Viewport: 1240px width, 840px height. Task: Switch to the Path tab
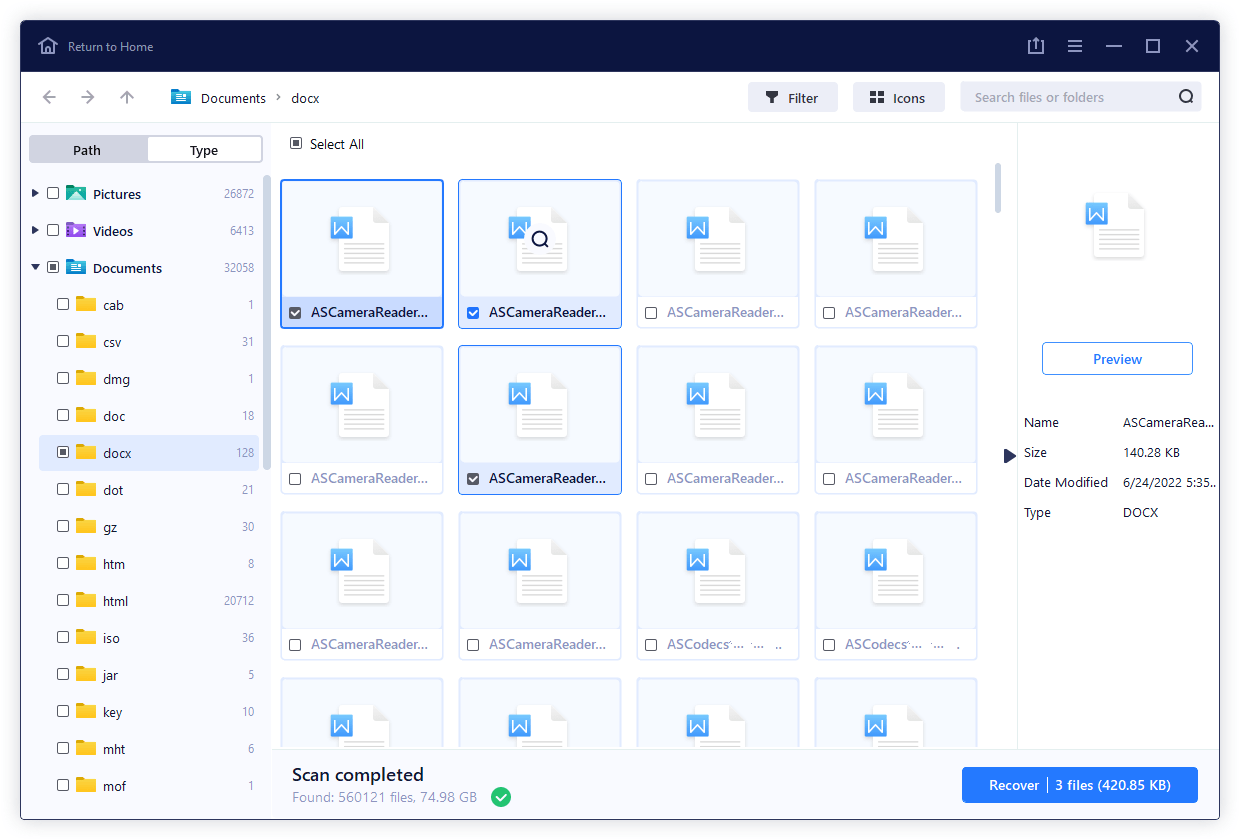coord(88,150)
